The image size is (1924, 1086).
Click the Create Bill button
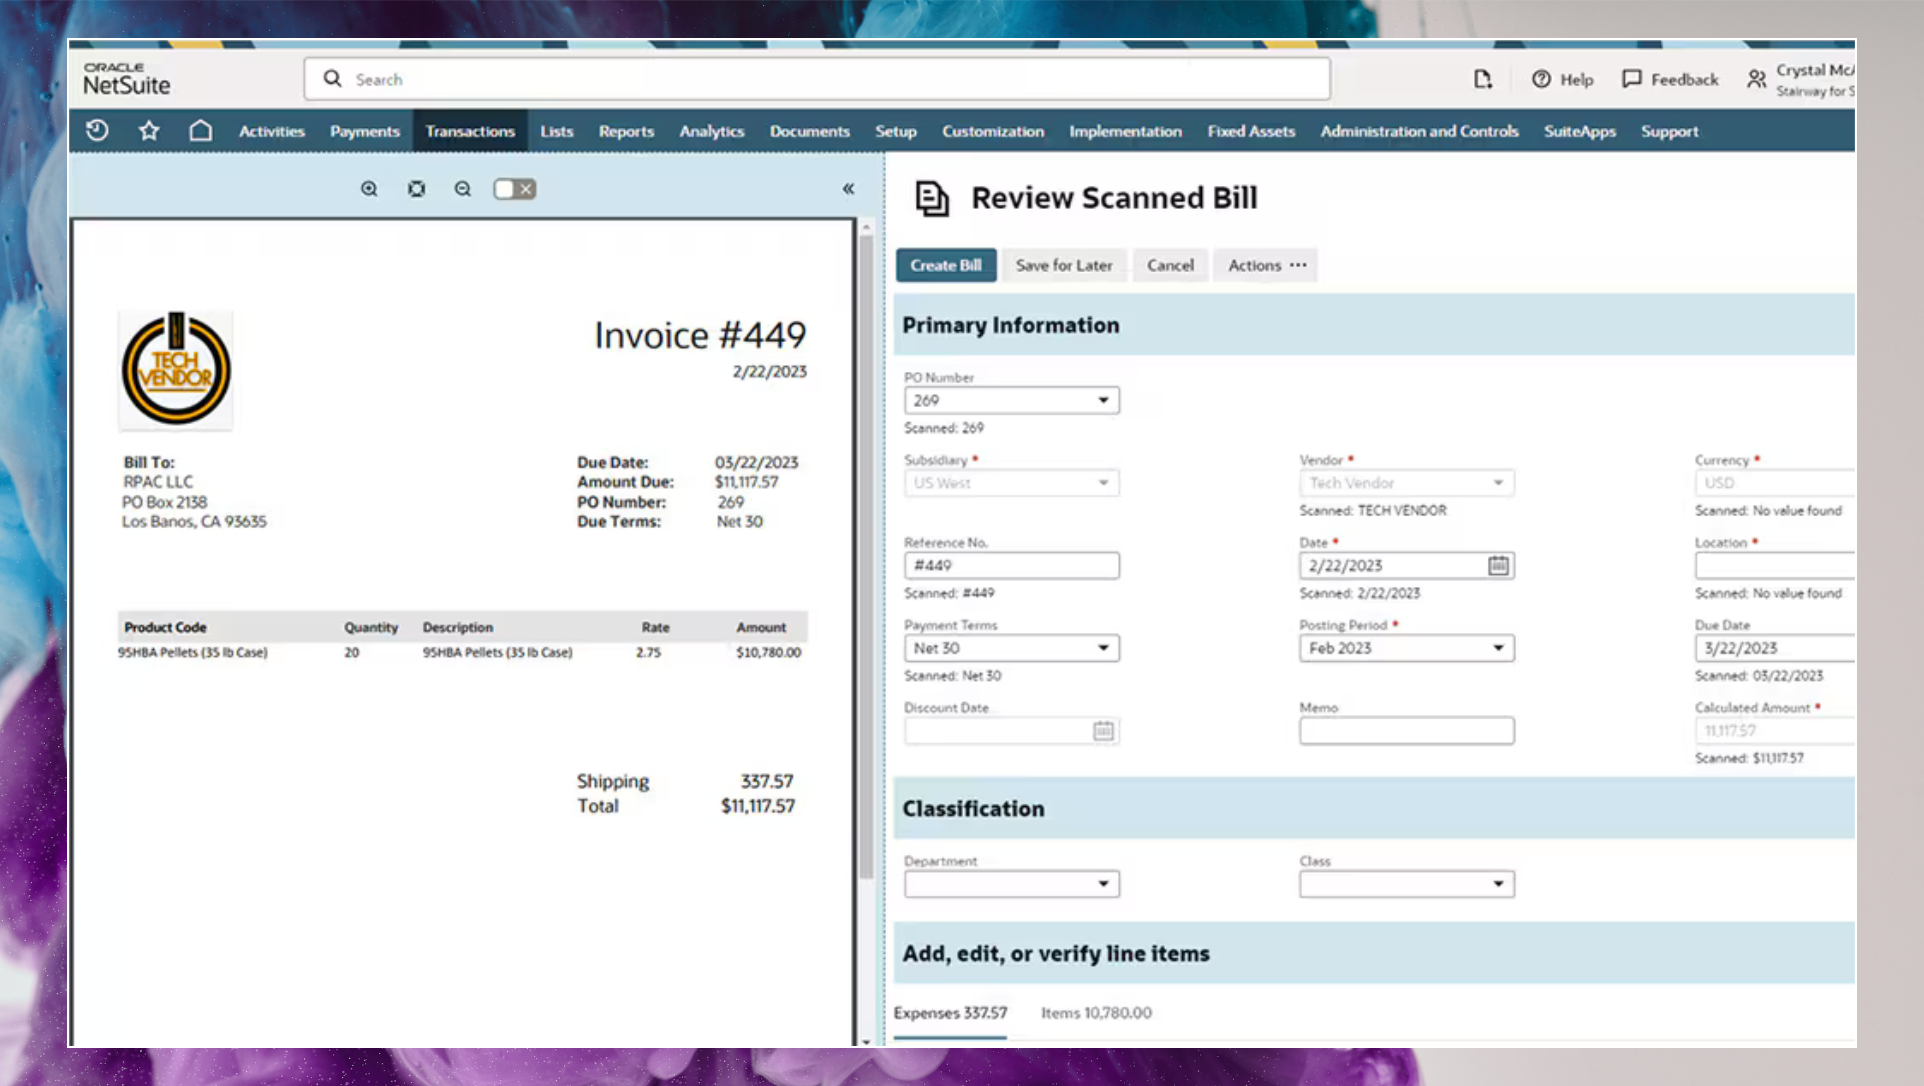point(946,265)
